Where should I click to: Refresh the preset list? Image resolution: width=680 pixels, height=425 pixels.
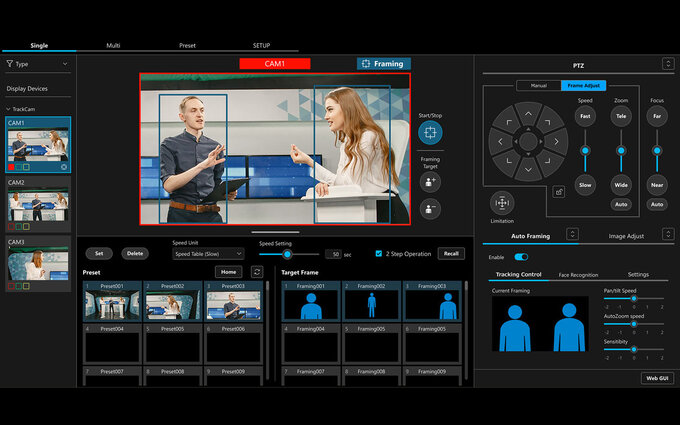(257, 272)
